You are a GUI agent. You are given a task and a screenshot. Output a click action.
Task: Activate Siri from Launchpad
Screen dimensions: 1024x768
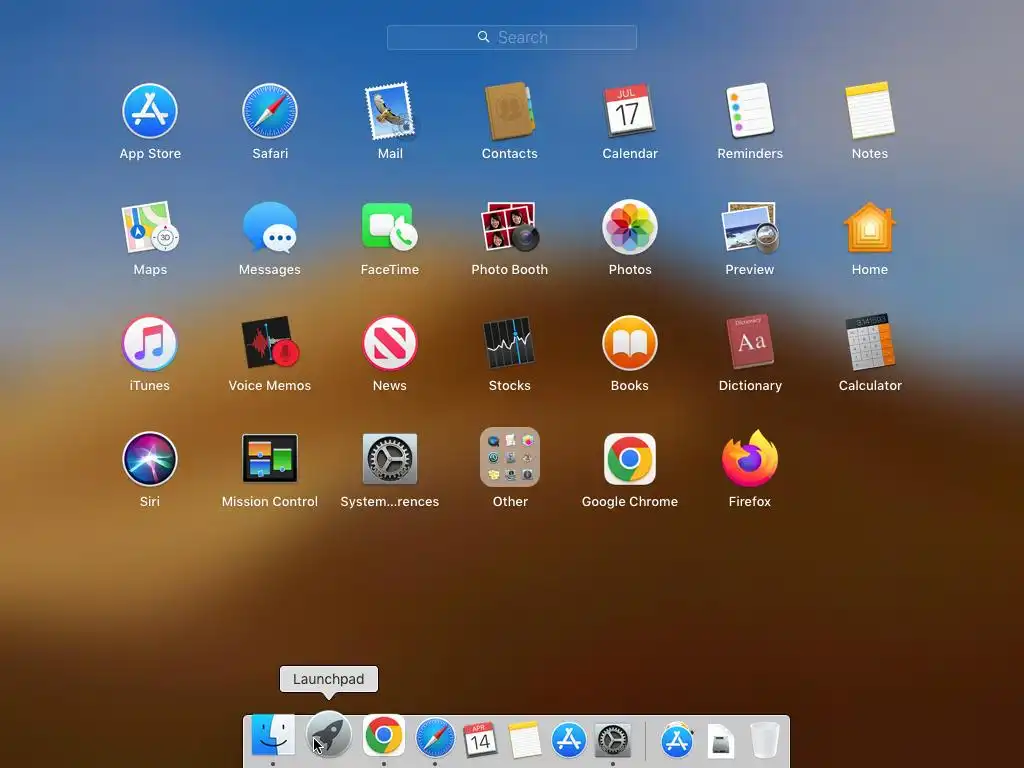tap(150, 459)
